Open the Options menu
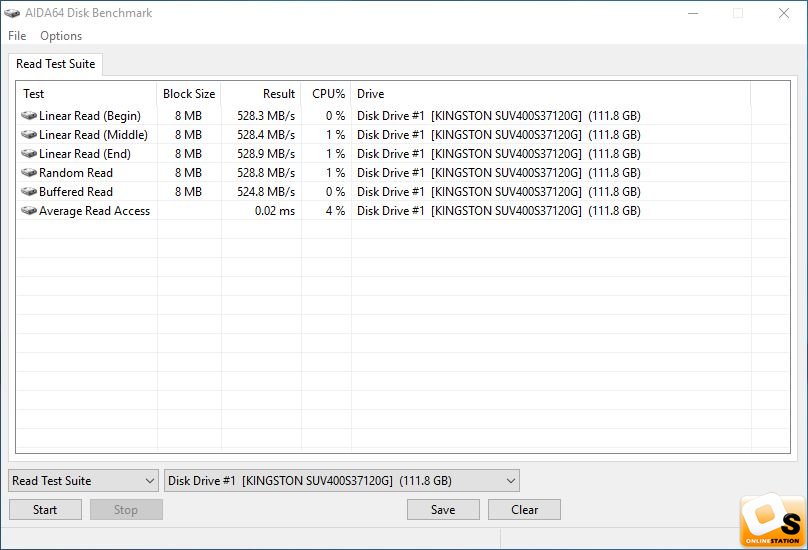The height and width of the screenshot is (550, 808). pyautogui.click(x=61, y=36)
